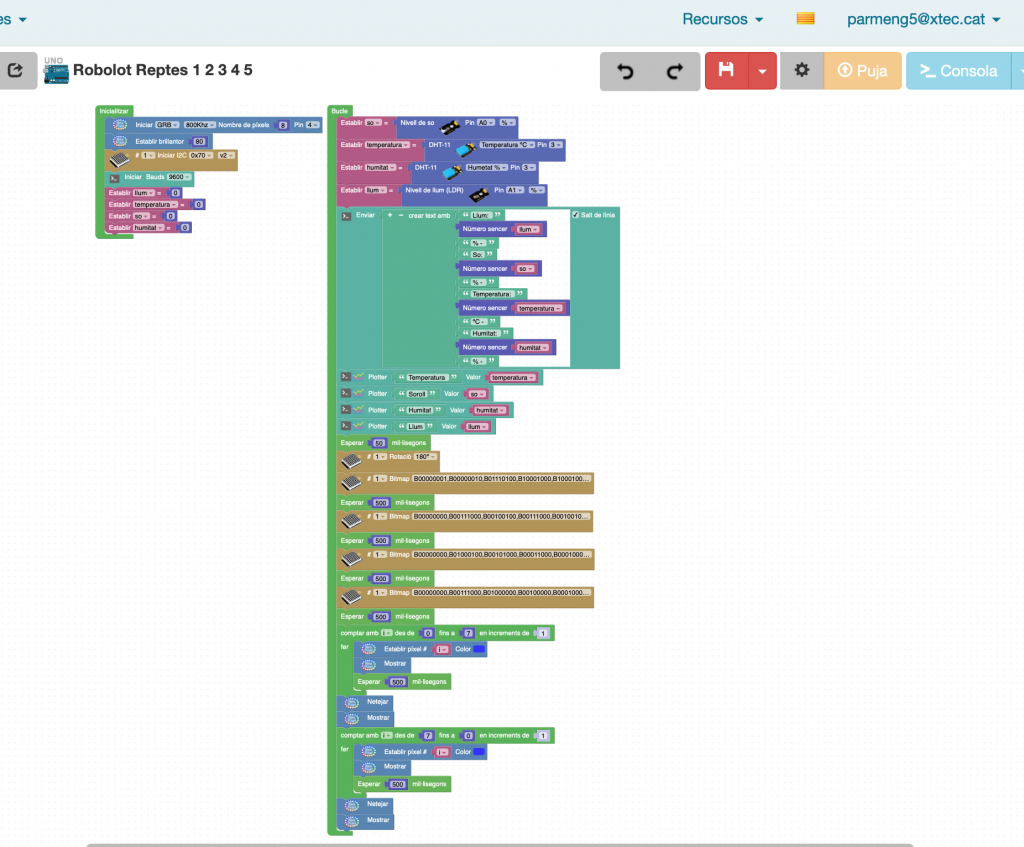The height and width of the screenshot is (847, 1024).
Task: Click the Puja upload button
Action: (863, 71)
